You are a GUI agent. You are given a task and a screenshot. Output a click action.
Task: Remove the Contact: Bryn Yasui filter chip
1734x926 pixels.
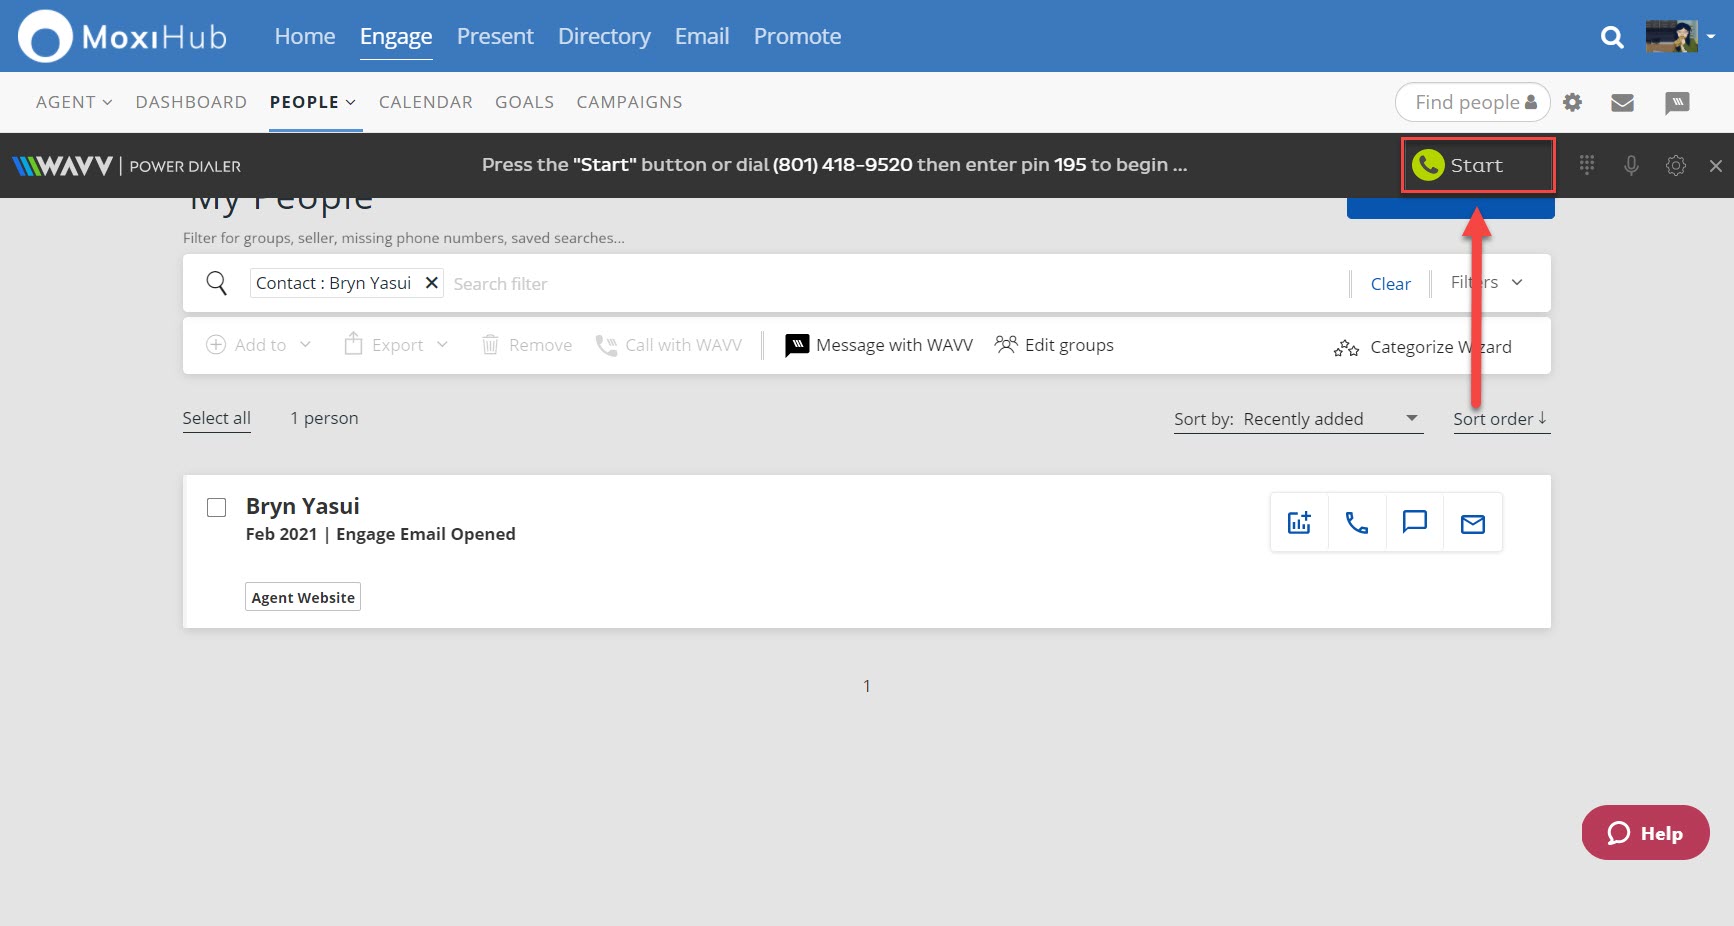(x=432, y=283)
